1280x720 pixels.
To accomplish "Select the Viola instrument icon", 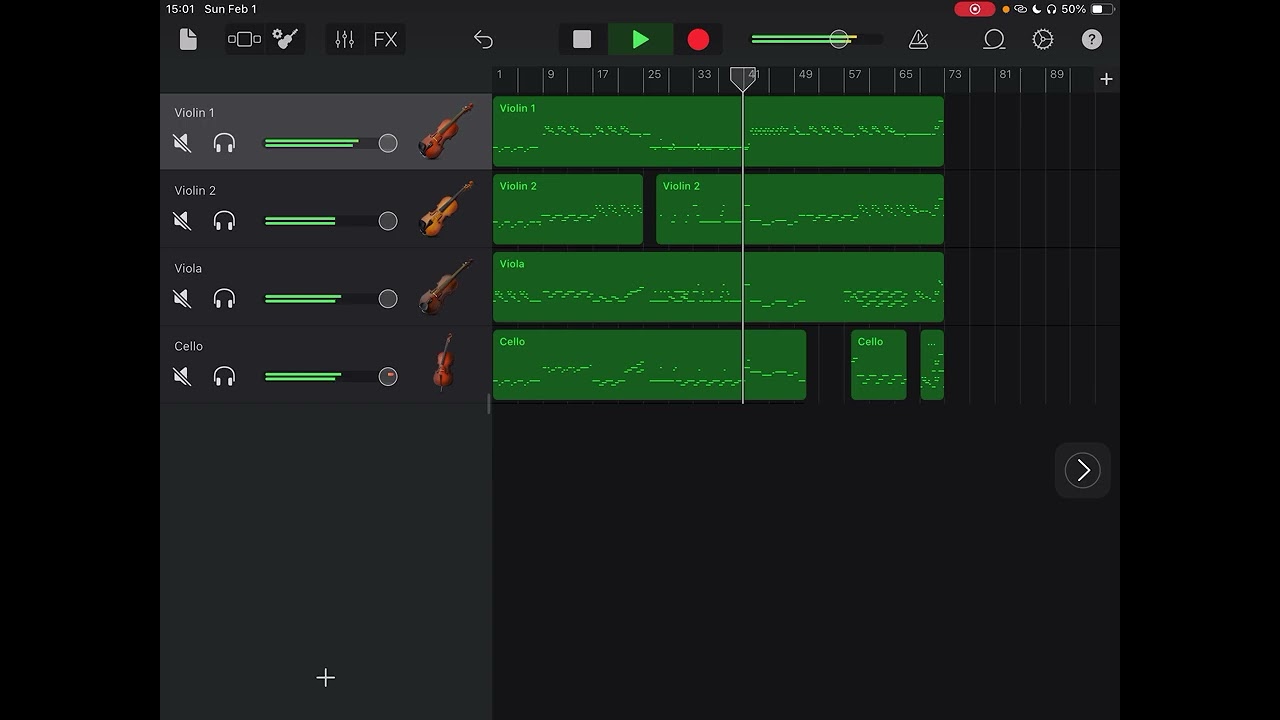I will pos(445,287).
